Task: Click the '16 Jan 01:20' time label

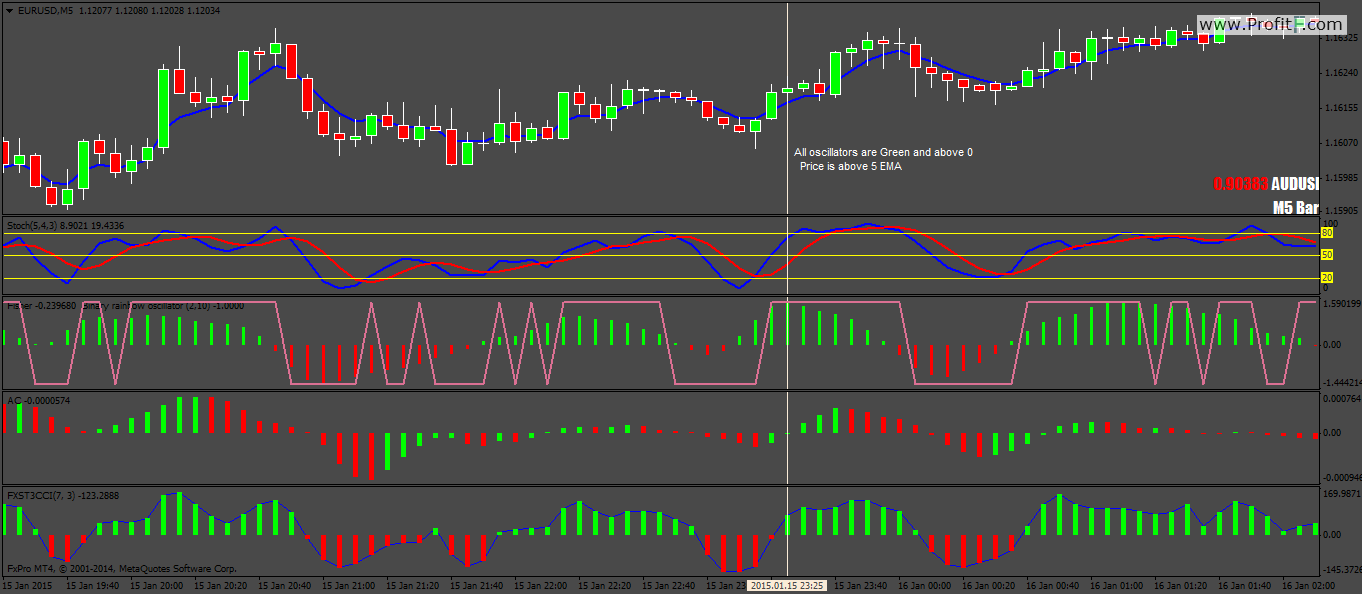Action: (1181, 585)
